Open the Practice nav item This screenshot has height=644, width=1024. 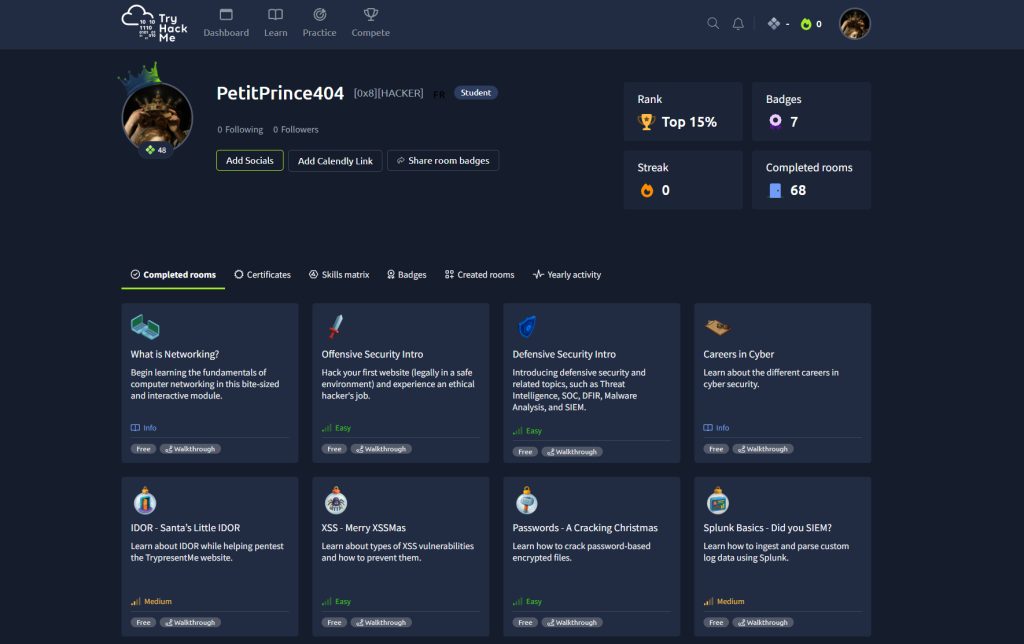(x=319, y=24)
